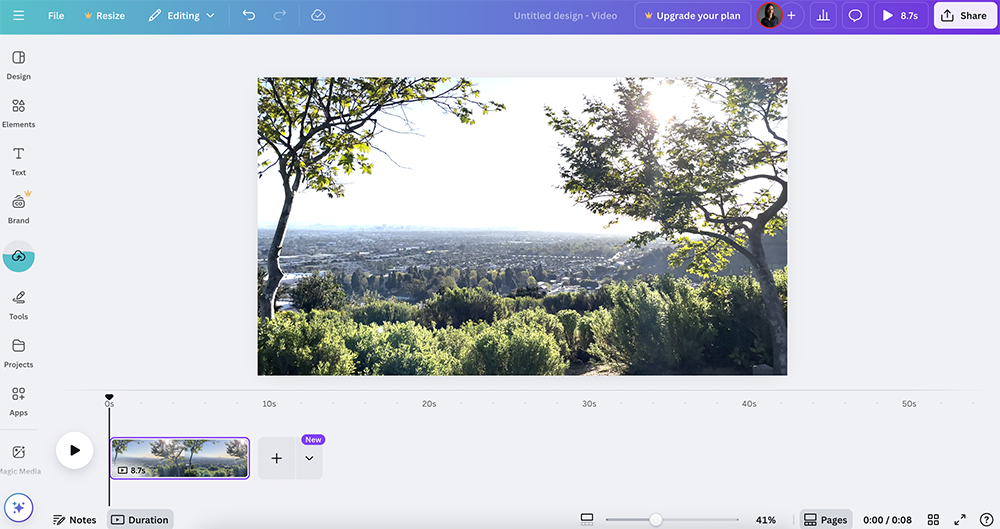Check cloud save status icon
The height and width of the screenshot is (529, 1000).
318,15
